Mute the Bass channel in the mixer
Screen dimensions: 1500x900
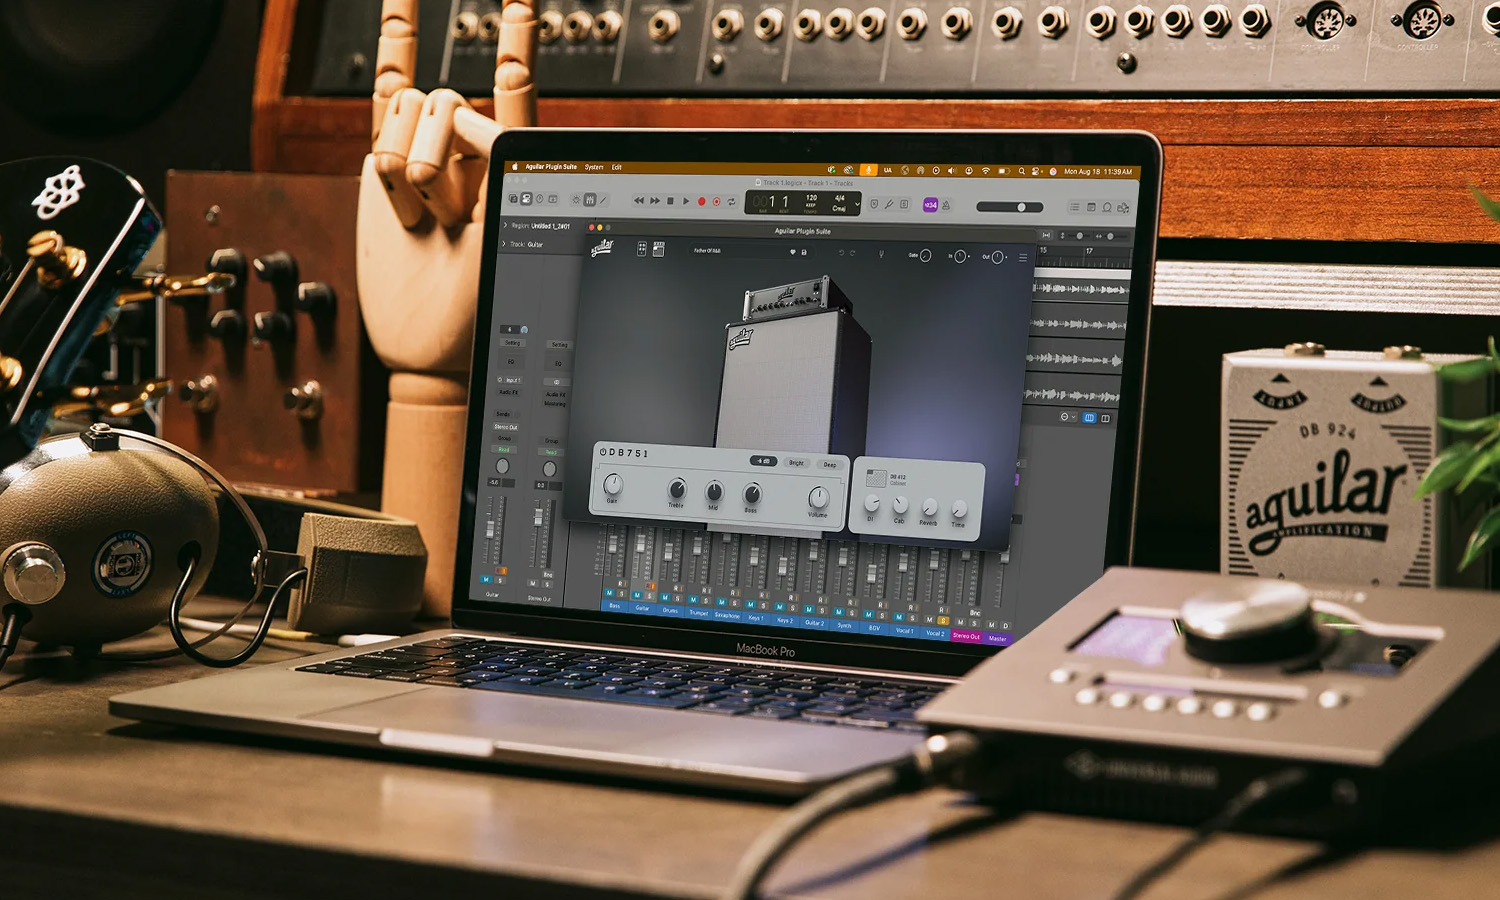609,592
